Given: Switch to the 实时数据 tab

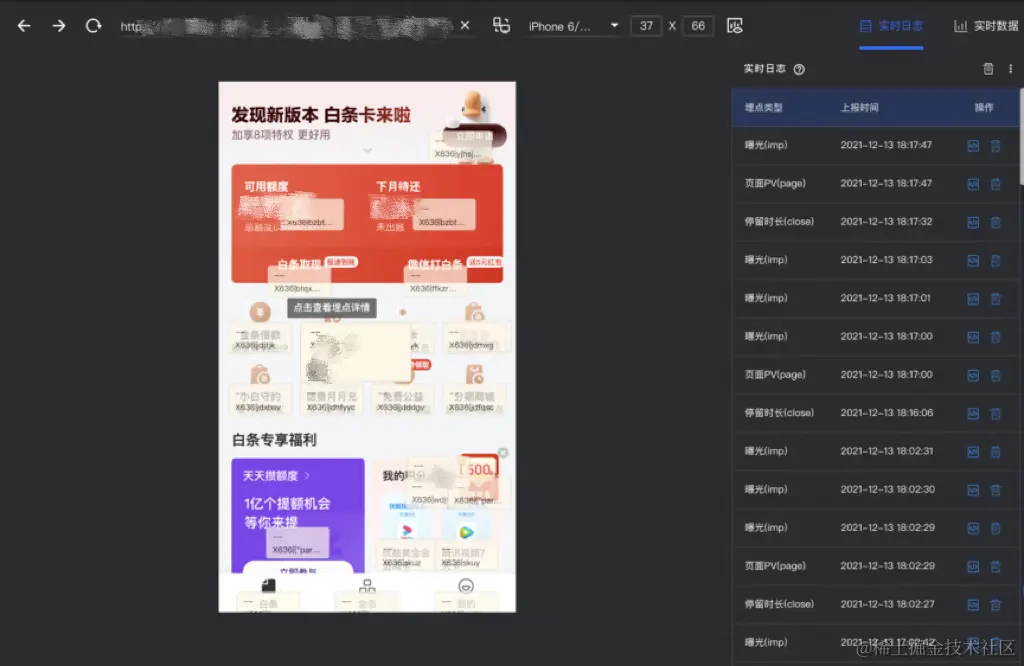Looking at the screenshot, I should pos(985,26).
